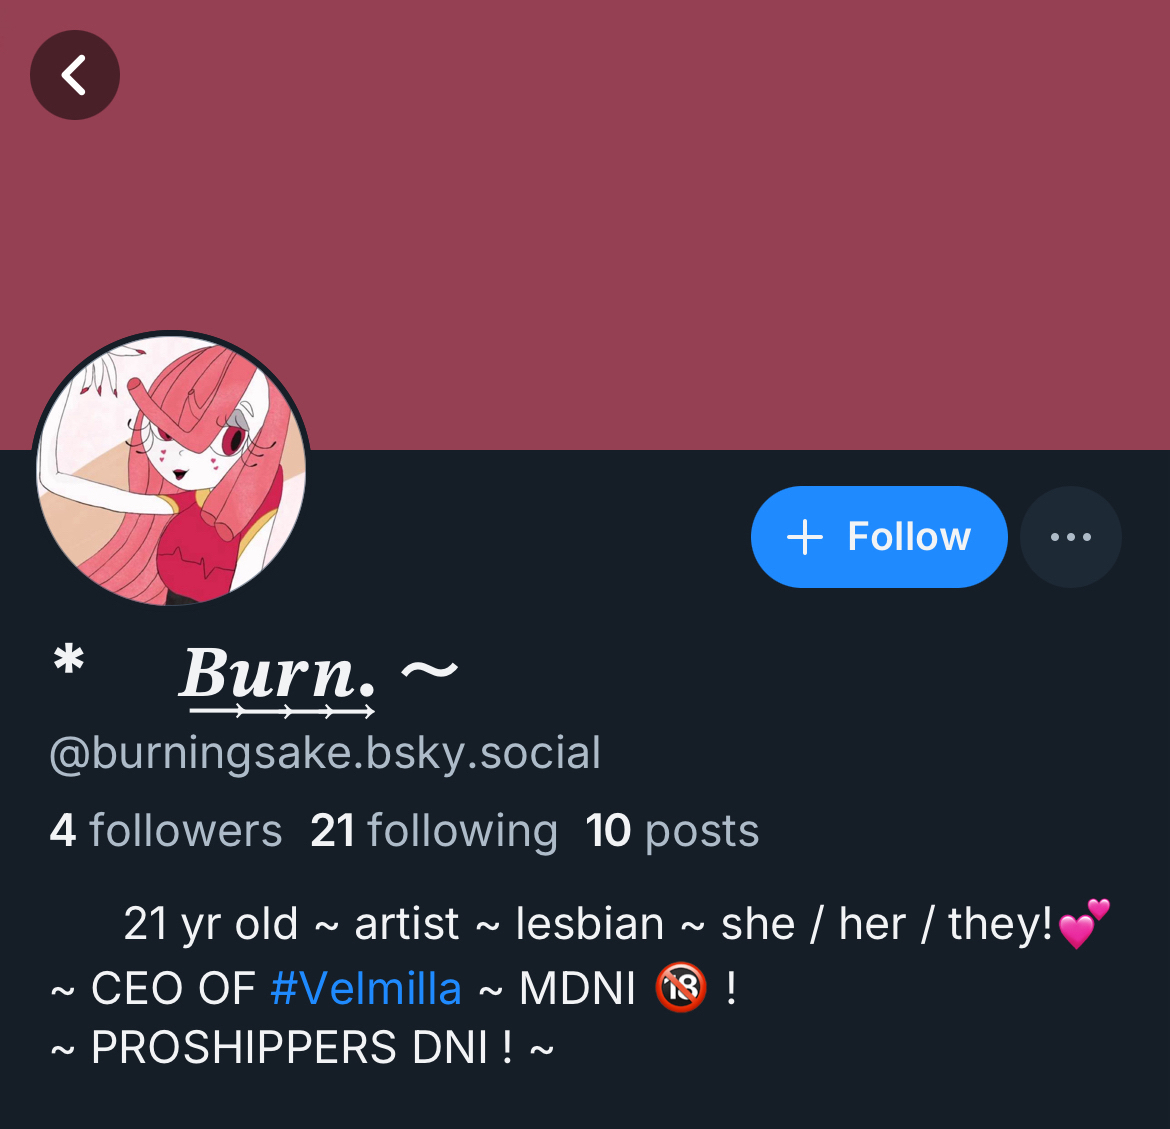View the 21 following list
The image size is (1170, 1129).
tap(434, 831)
